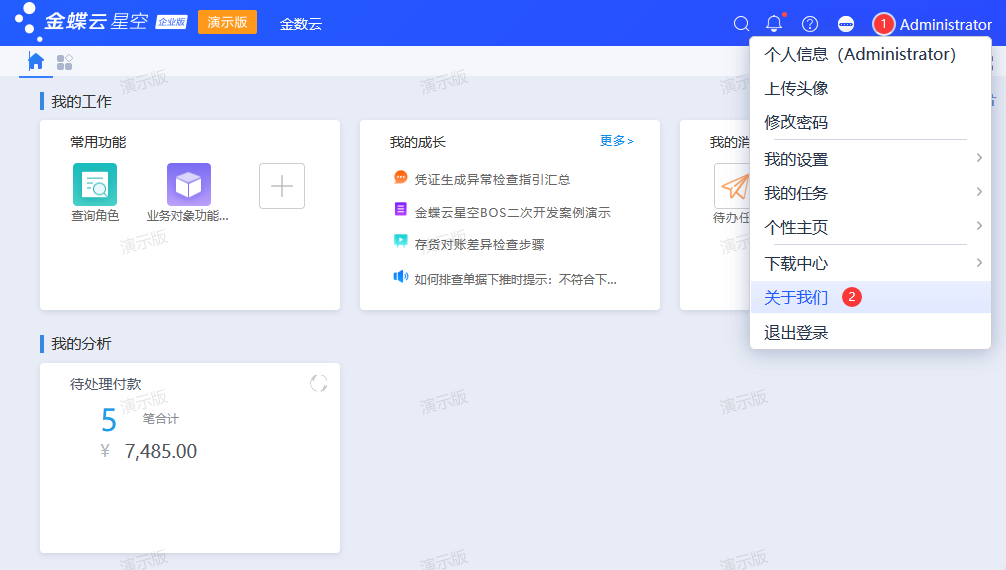Click the 演示版 orange badge
Image resolution: width=1006 pixels, height=570 pixels.
click(227, 22)
